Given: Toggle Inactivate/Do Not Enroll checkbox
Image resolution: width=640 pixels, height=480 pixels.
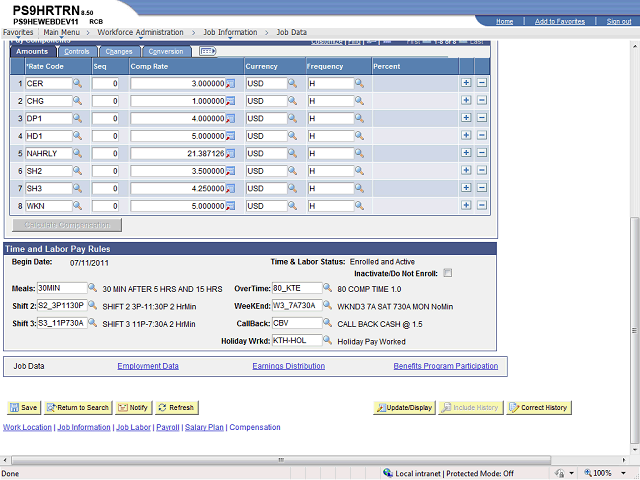Looking at the screenshot, I should (x=448, y=273).
